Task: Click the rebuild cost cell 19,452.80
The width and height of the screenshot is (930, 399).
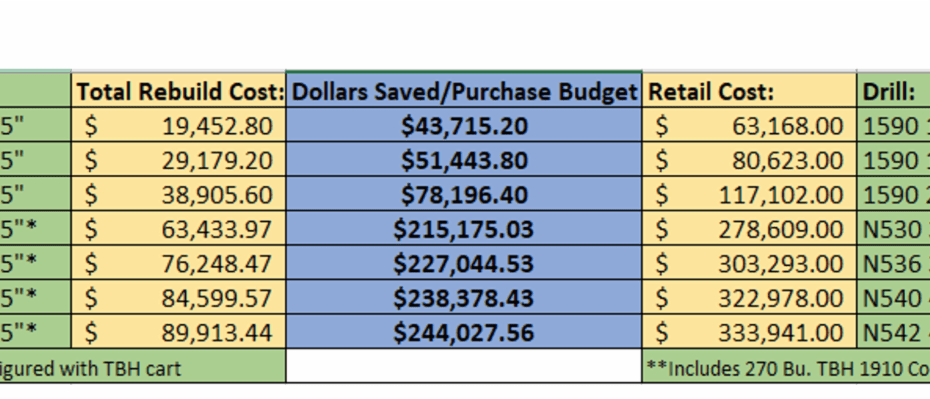Action: pyautogui.click(x=179, y=125)
